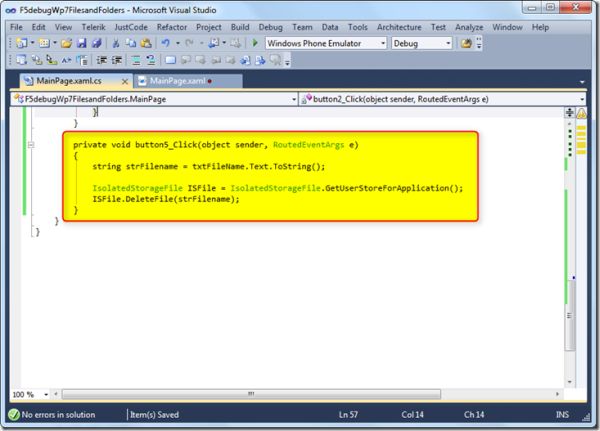Open the Add New Item dropdown arrow
Image resolution: width=600 pixels, height=431 pixels.
(x=55, y=43)
